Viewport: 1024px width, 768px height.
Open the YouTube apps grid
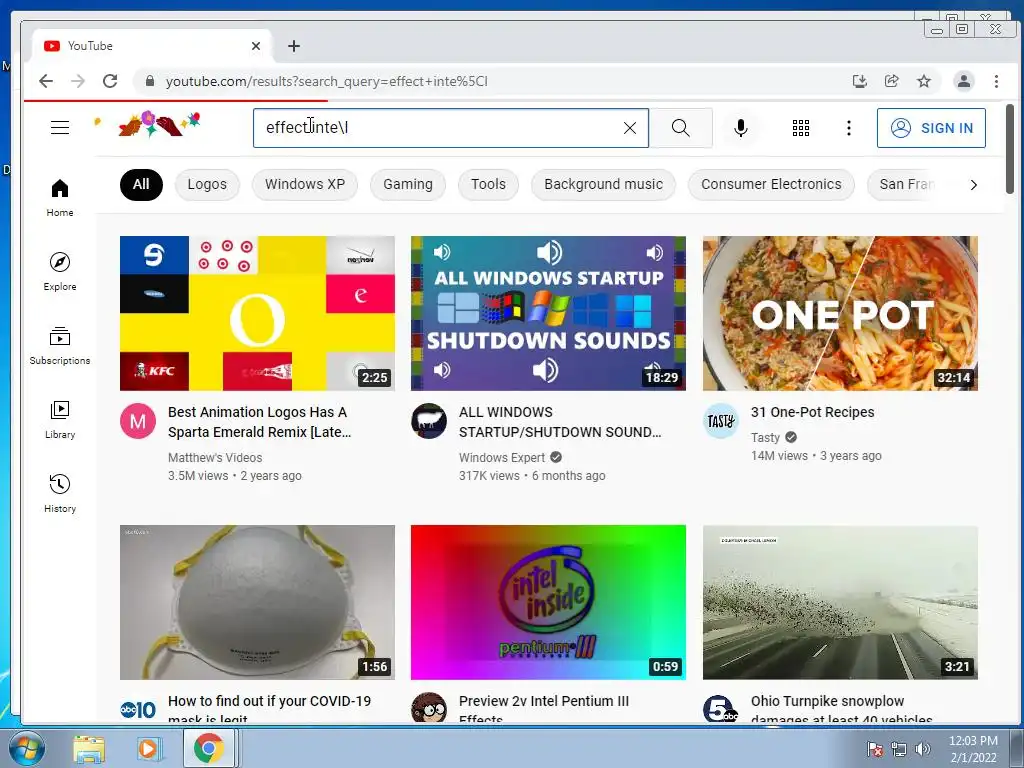pyautogui.click(x=801, y=128)
